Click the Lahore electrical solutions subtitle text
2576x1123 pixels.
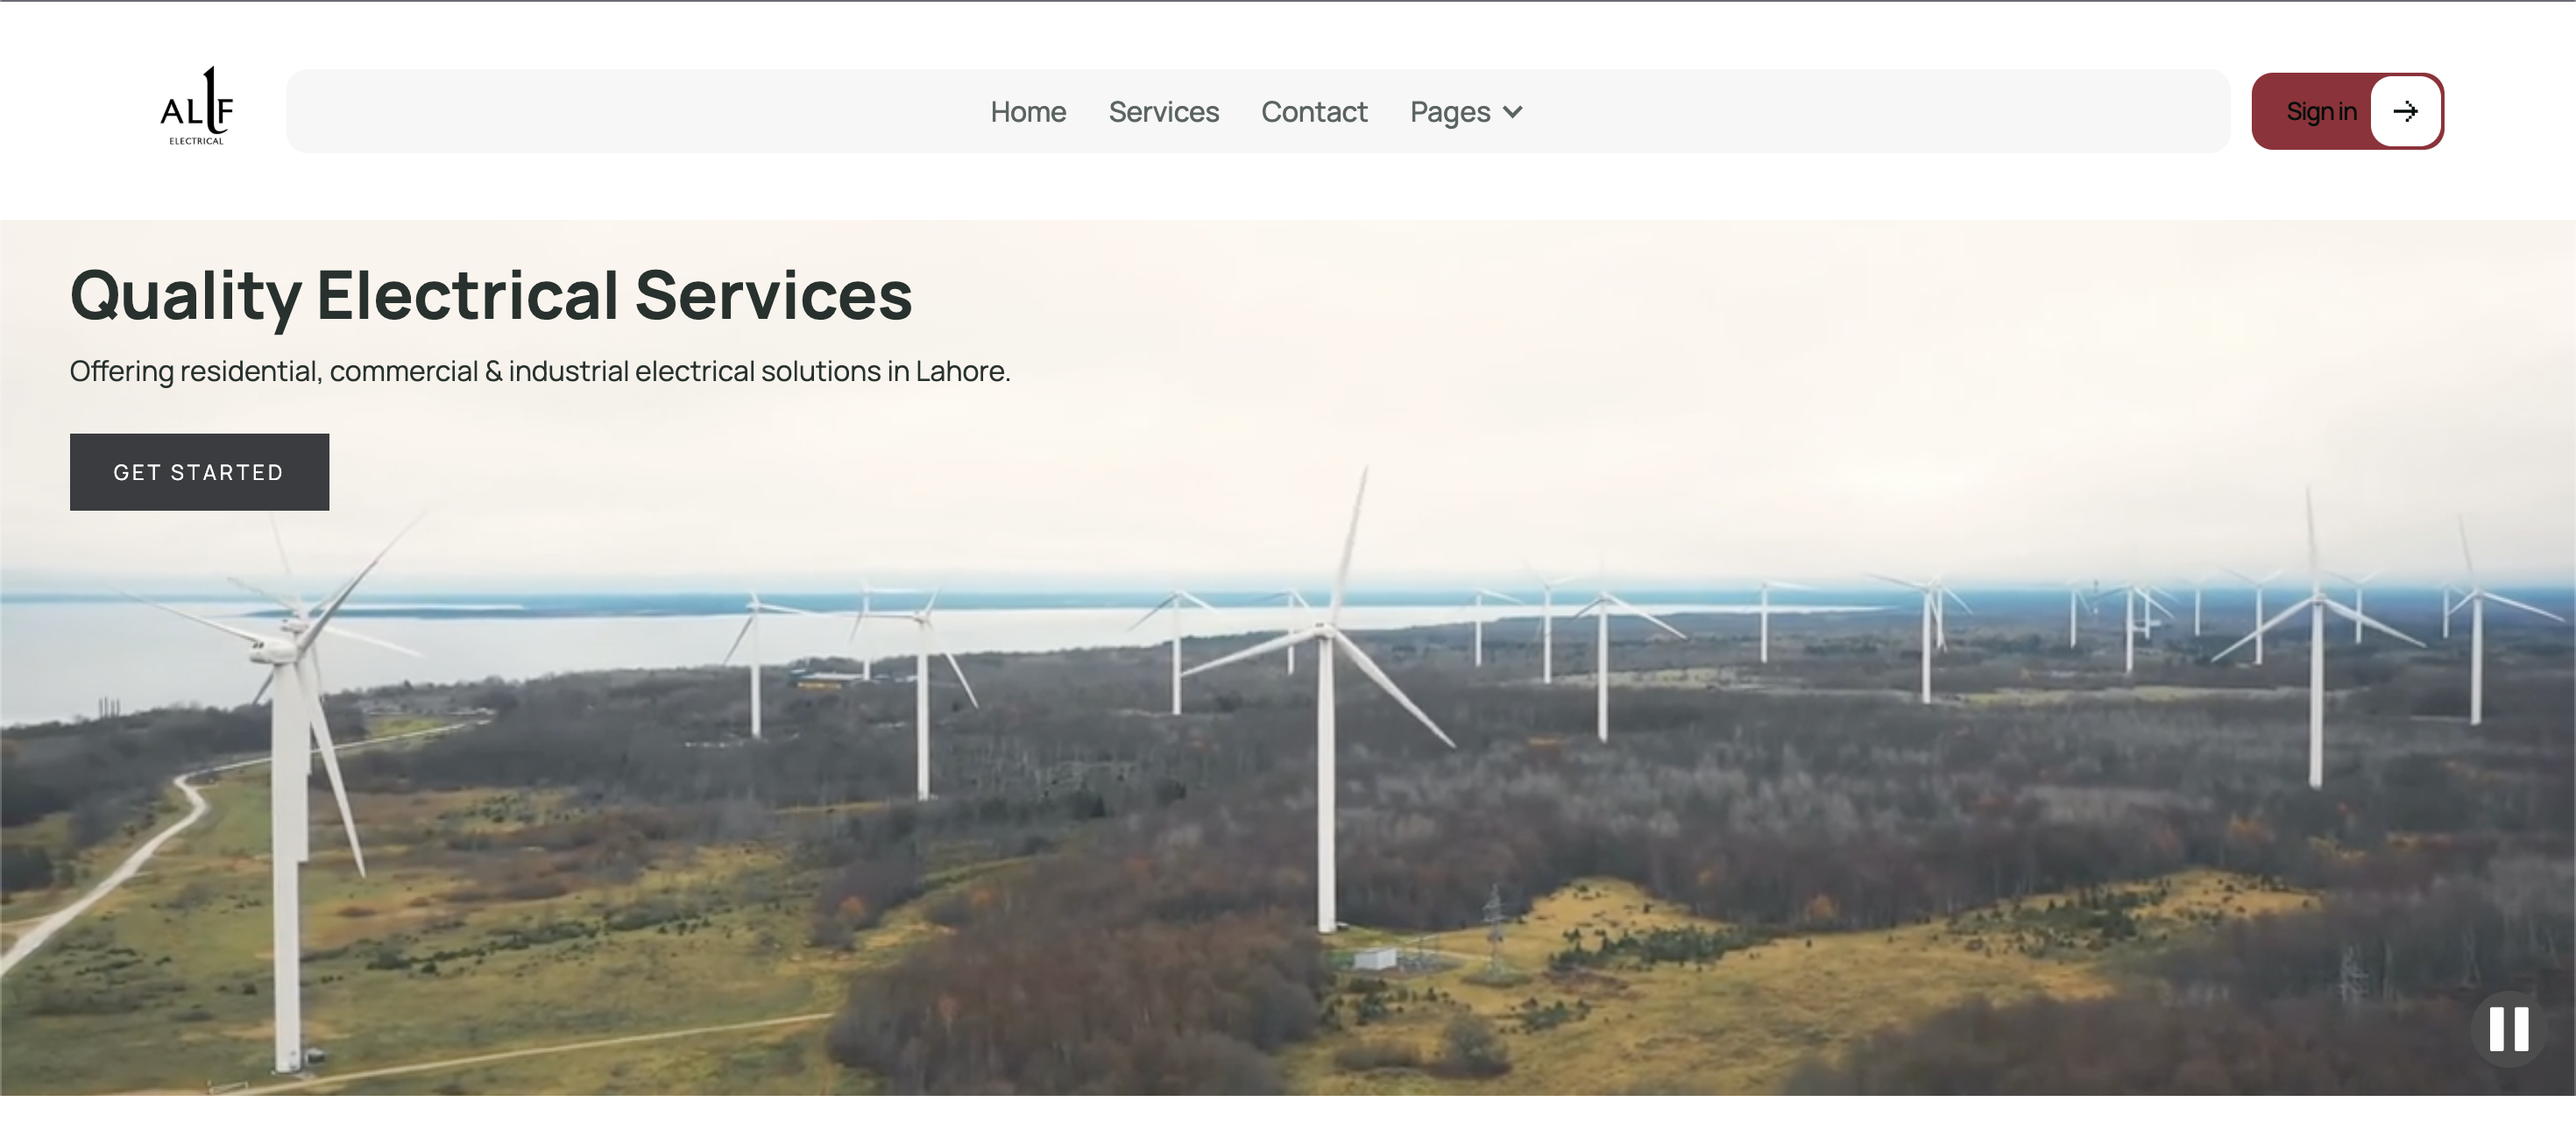tap(540, 371)
